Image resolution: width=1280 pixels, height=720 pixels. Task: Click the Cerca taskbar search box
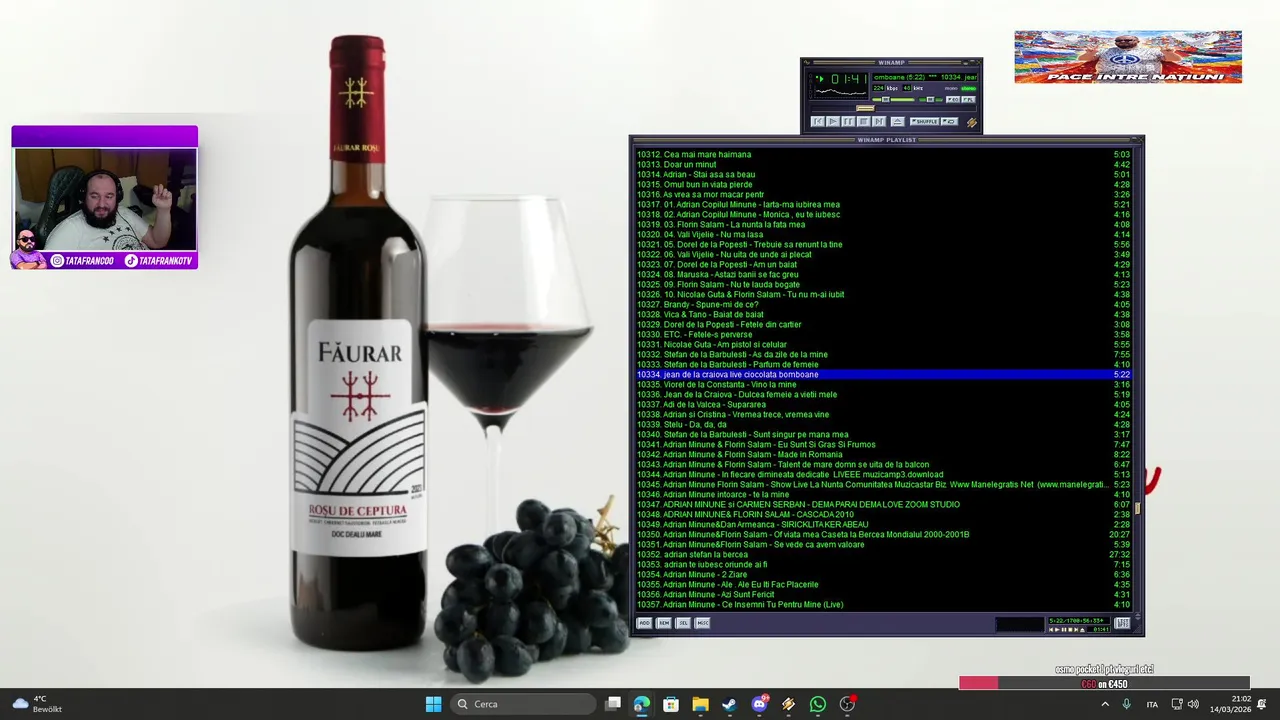point(523,704)
